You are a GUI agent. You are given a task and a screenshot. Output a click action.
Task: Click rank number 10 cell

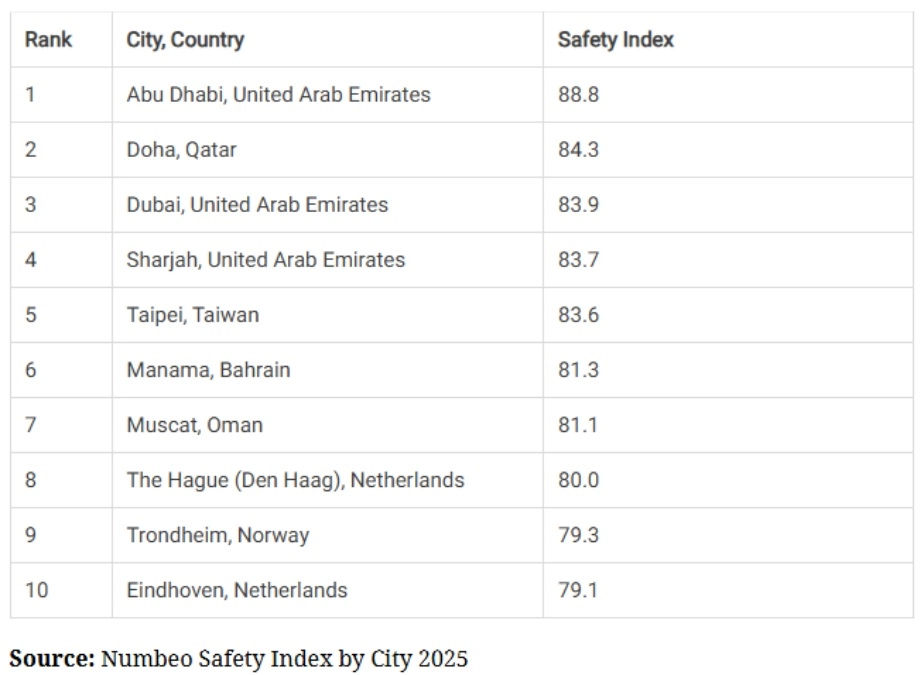coord(61,591)
